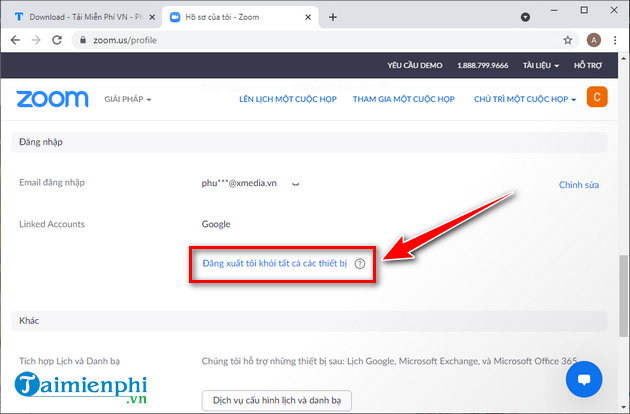This screenshot has width=630, height=414.
Task: Close the Download - Tải Miễn Phí tab
Action: 152,17
